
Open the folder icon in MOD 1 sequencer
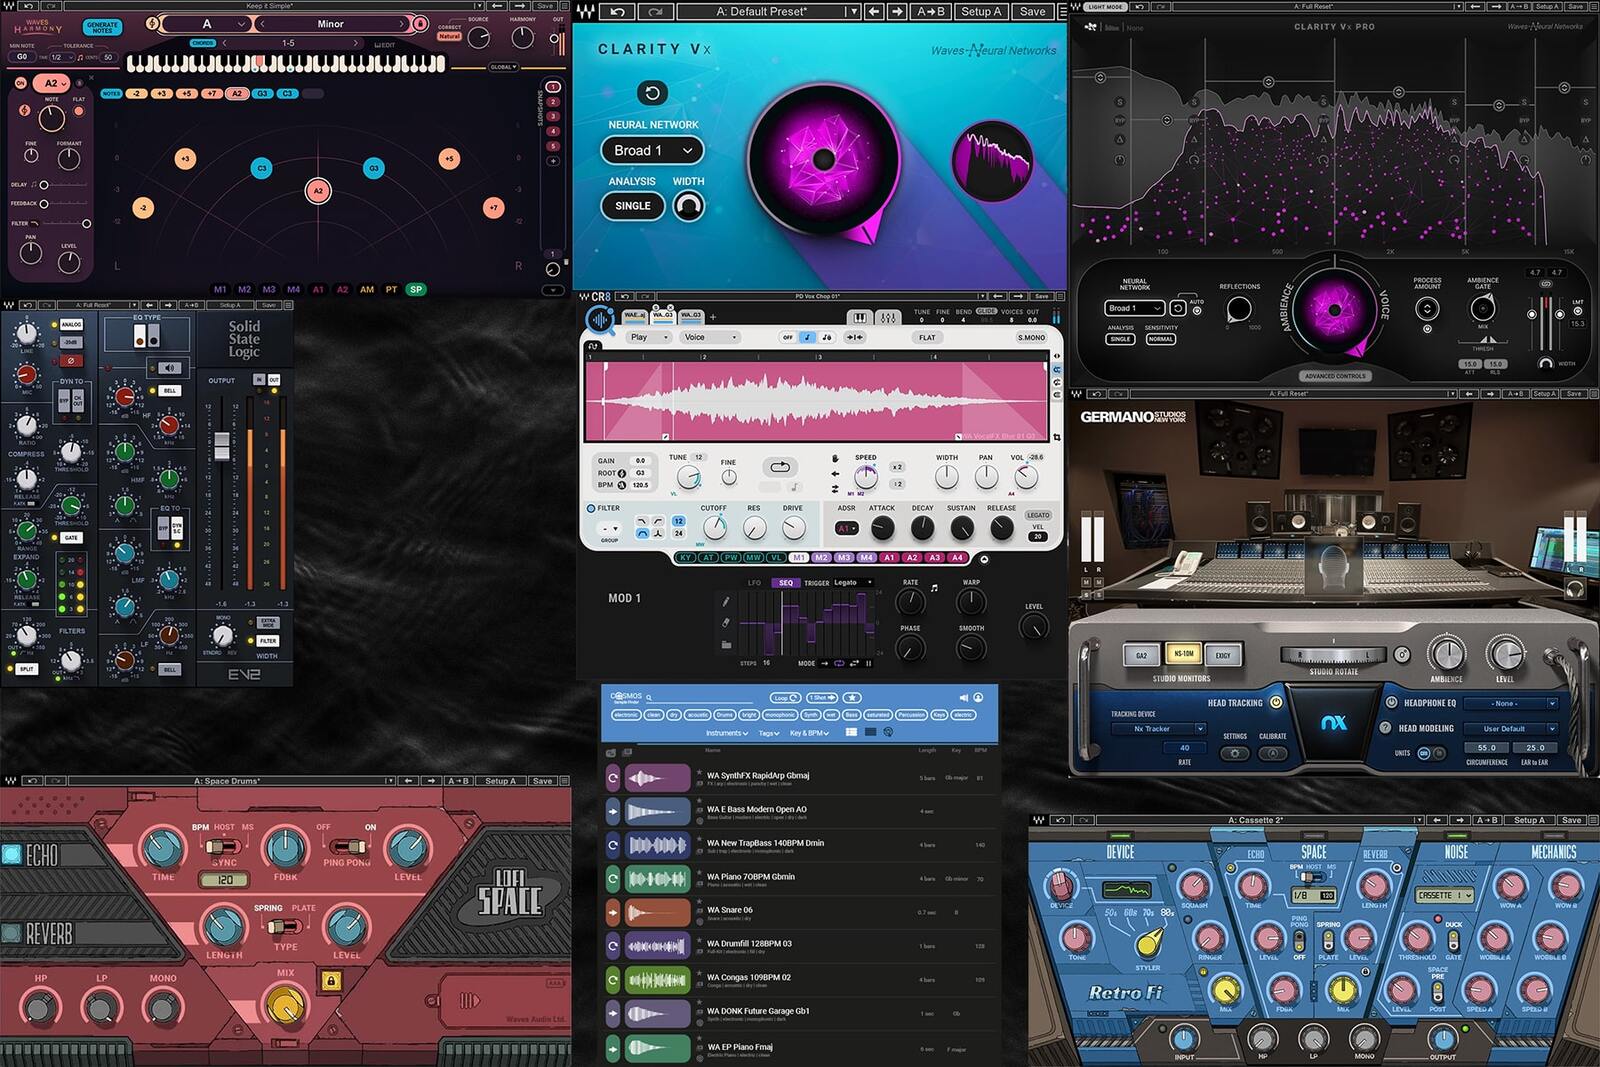[x=726, y=645]
